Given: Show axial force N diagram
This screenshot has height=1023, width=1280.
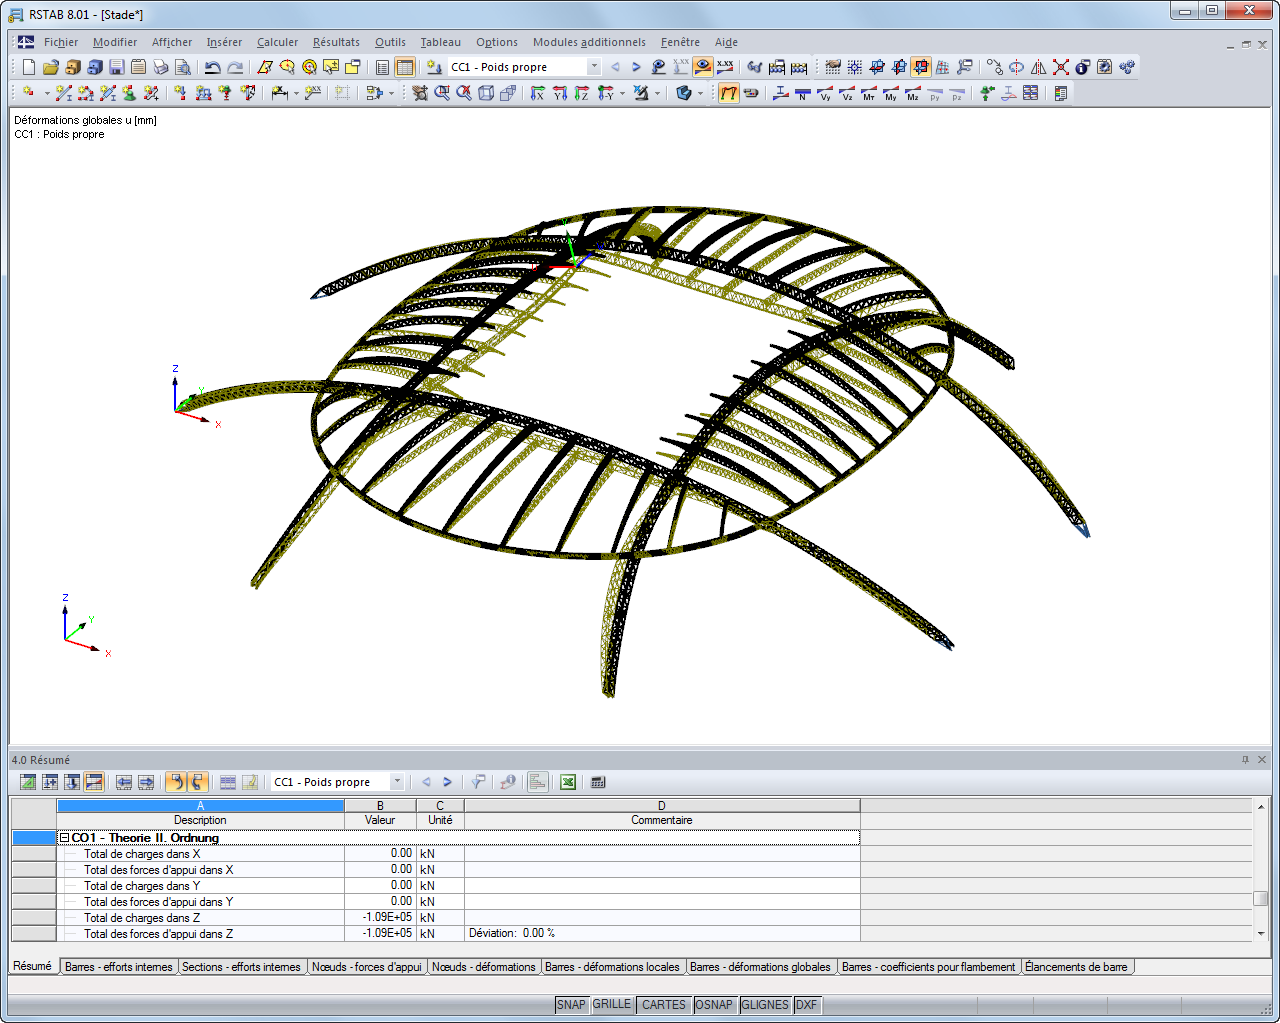Looking at the screenshot, I should (x=802, y=93).
